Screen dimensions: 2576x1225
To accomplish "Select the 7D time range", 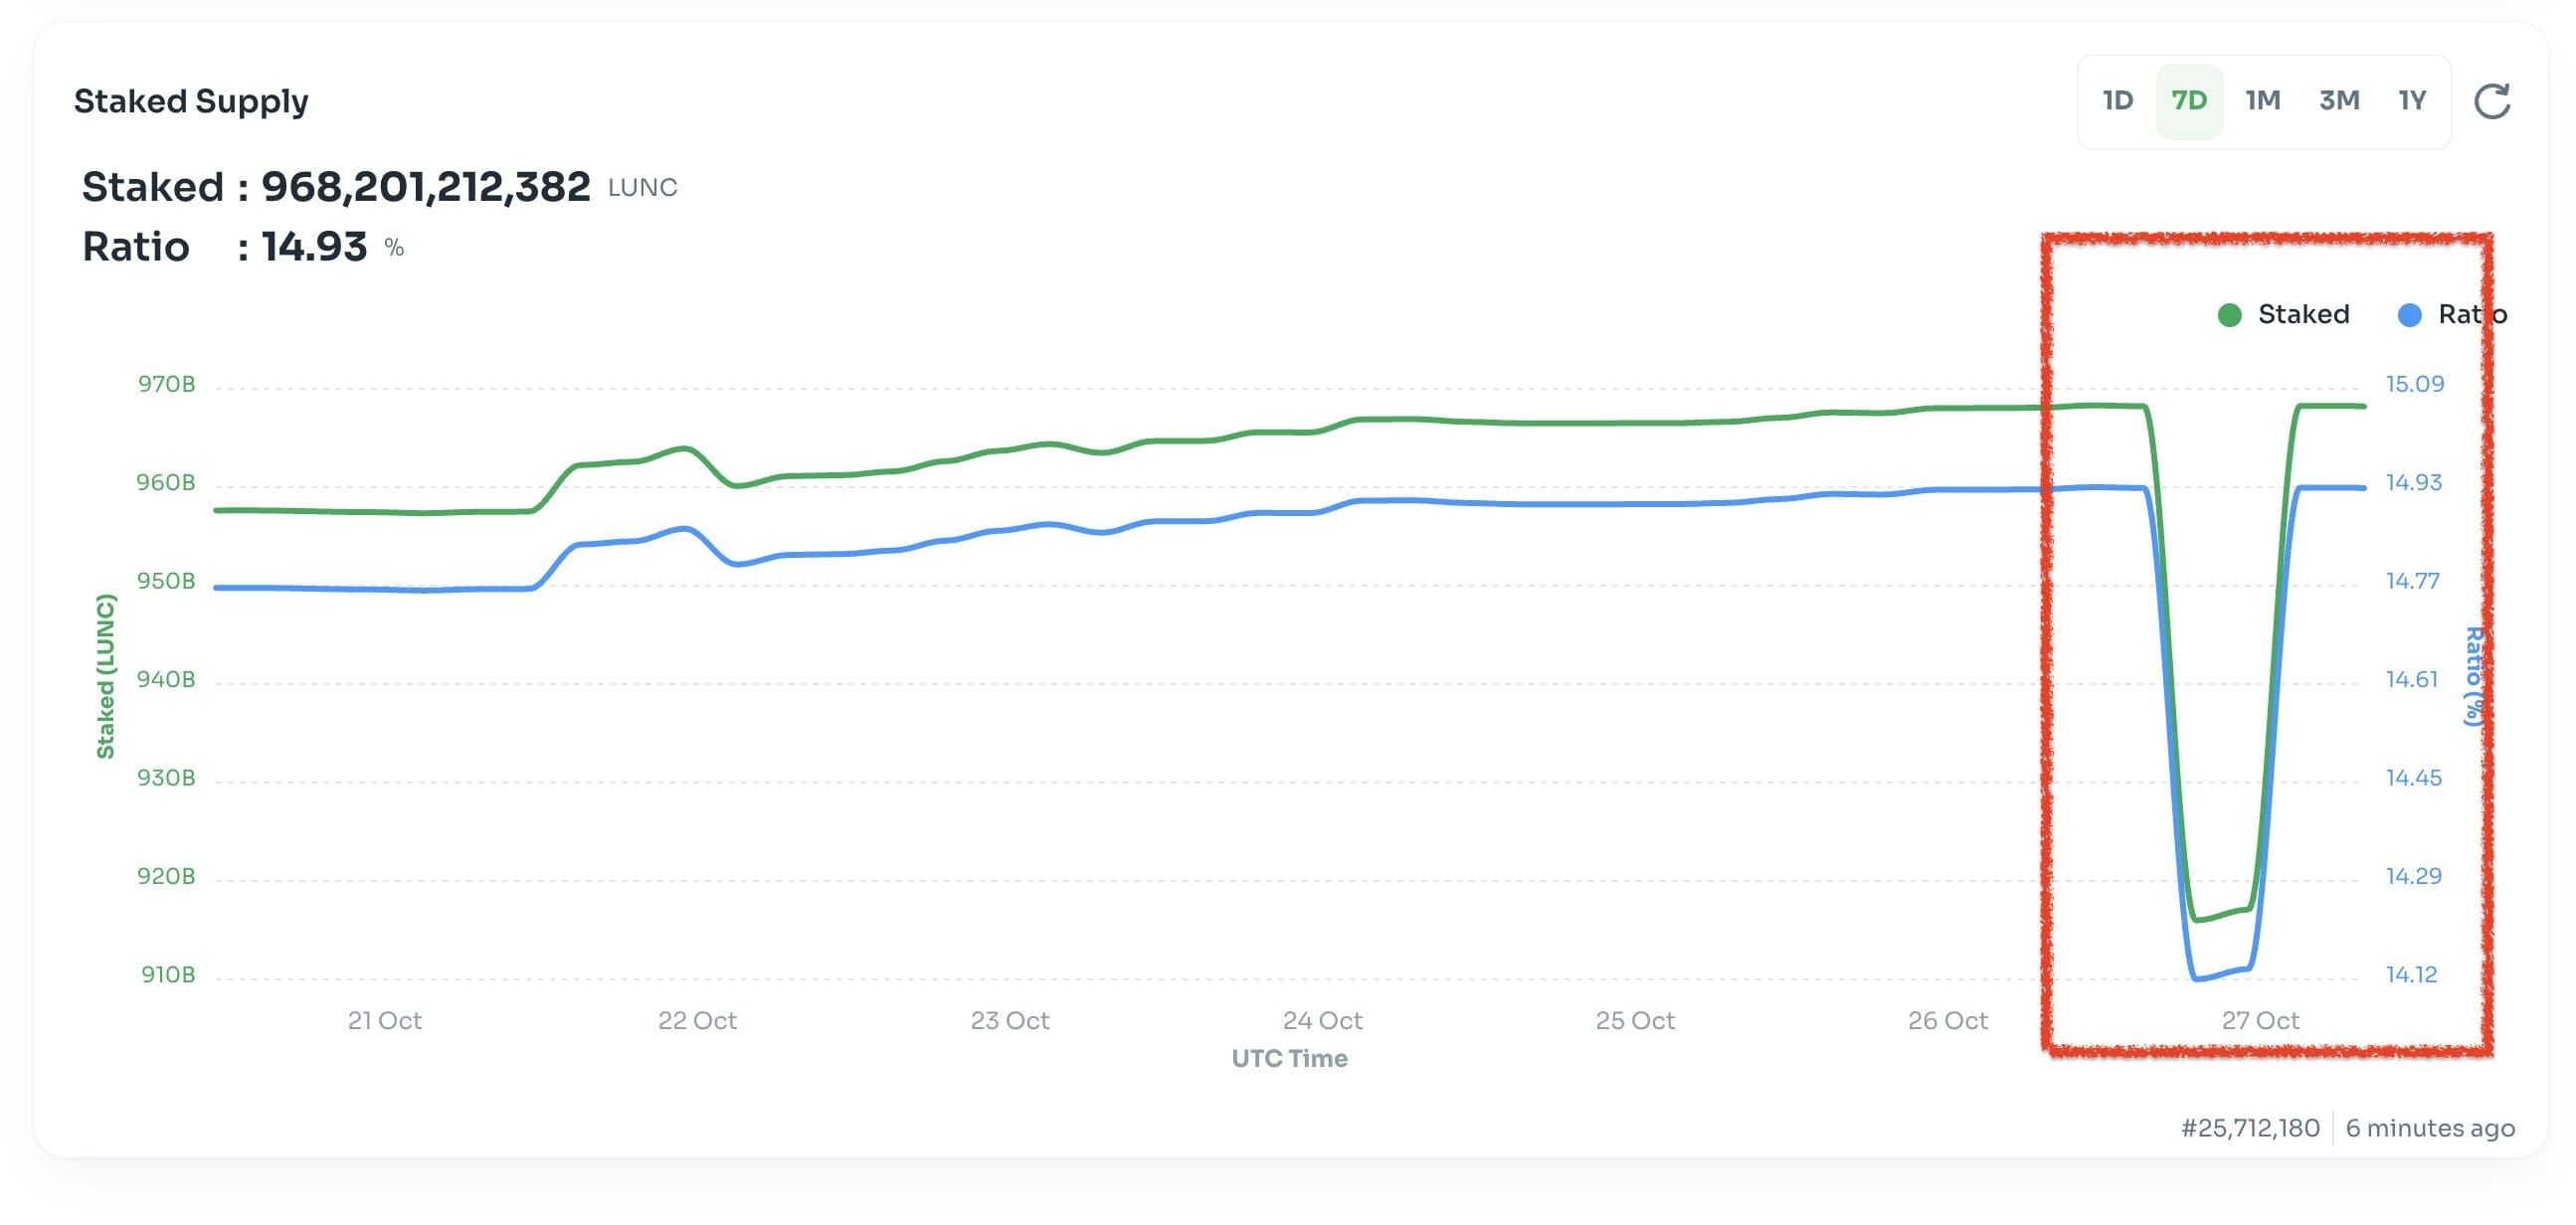I will [x=2189, y=101].
